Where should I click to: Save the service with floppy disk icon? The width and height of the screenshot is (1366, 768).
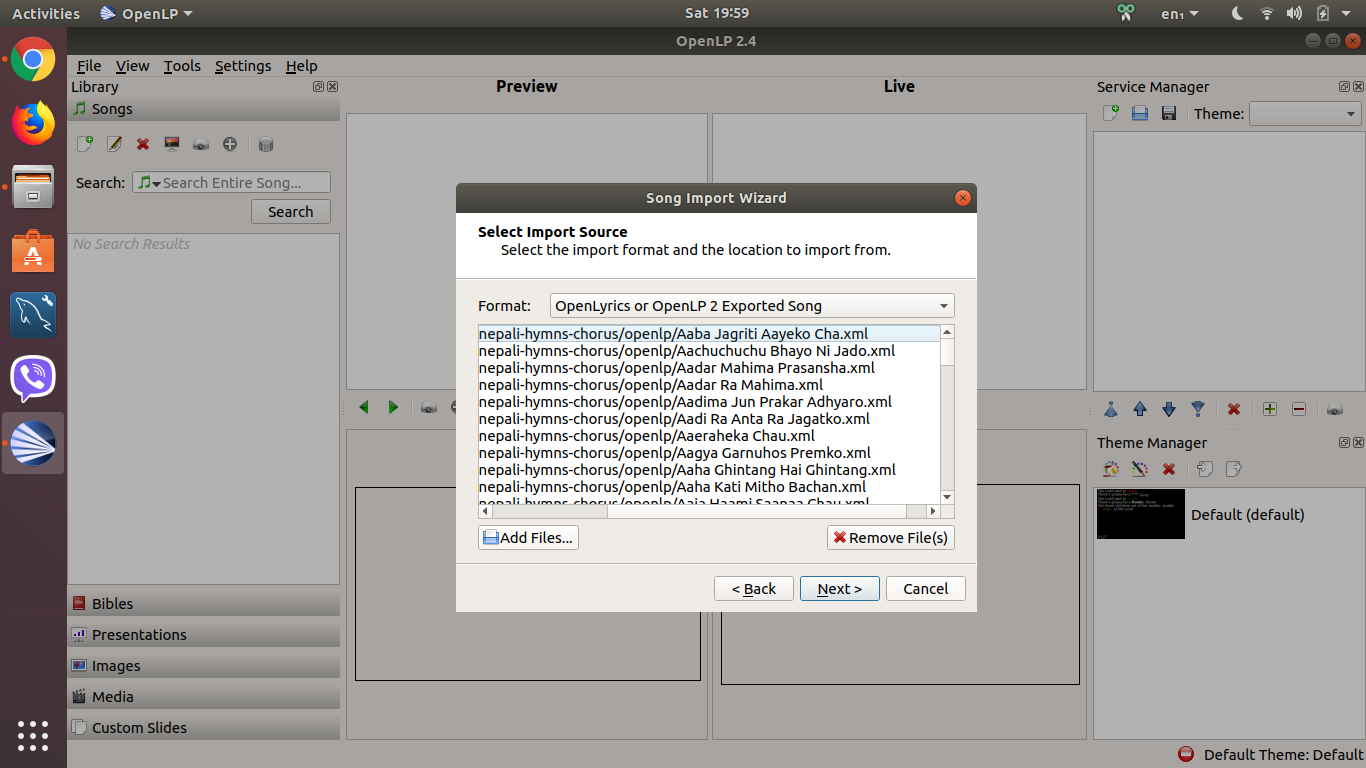tap(1168, 114)
